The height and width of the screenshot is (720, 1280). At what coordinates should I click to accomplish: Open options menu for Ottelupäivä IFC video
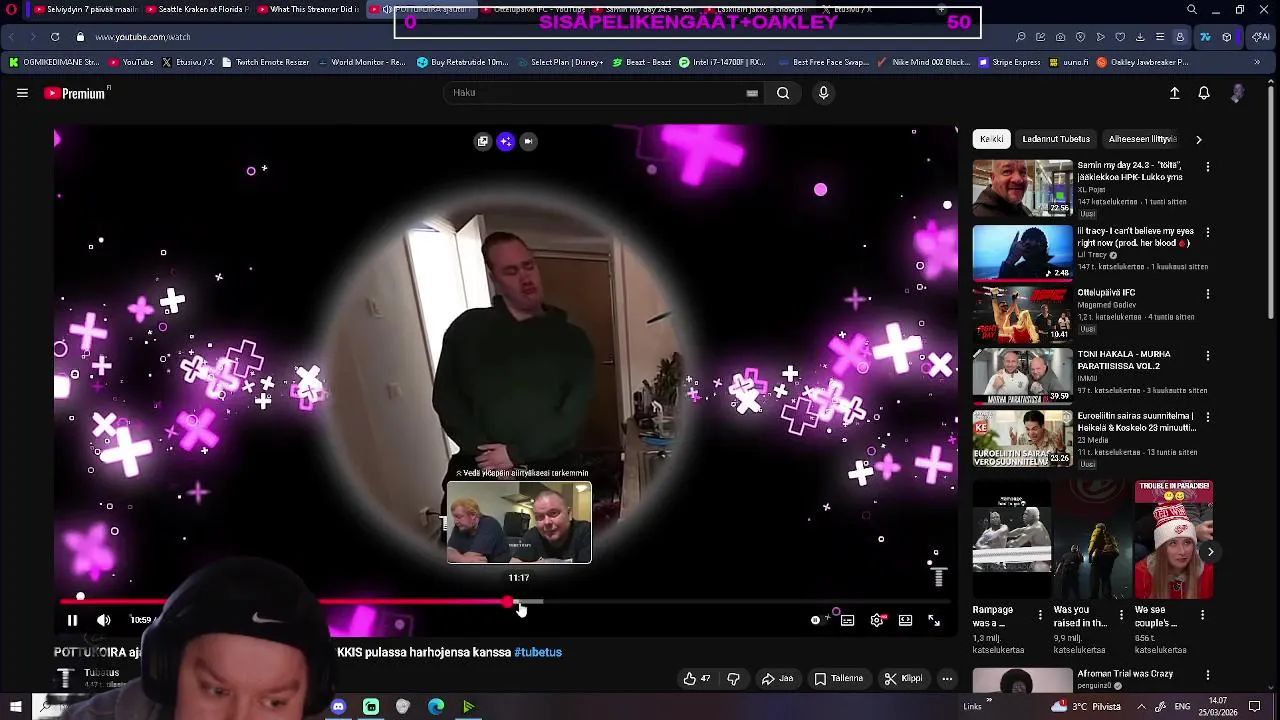1207,294
